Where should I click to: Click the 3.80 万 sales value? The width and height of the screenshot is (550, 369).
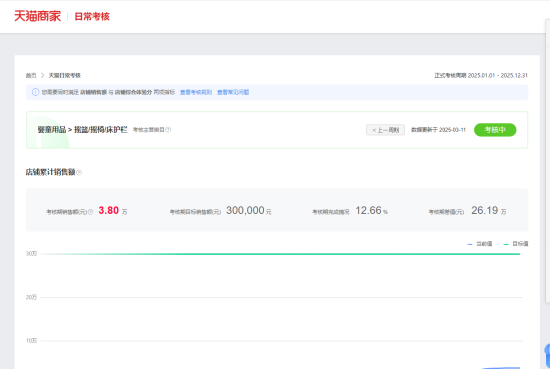pos(113,210)
